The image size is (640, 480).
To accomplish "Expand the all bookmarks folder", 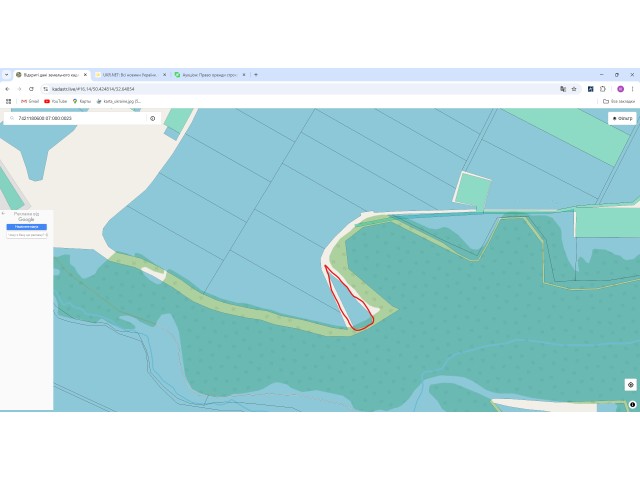I will tap(619, 101).
